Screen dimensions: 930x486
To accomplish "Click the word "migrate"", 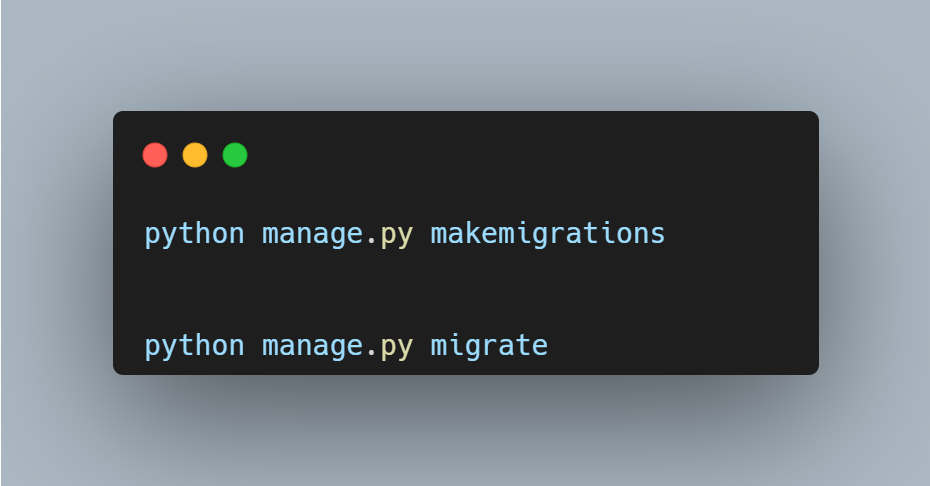I will [489, 346].
